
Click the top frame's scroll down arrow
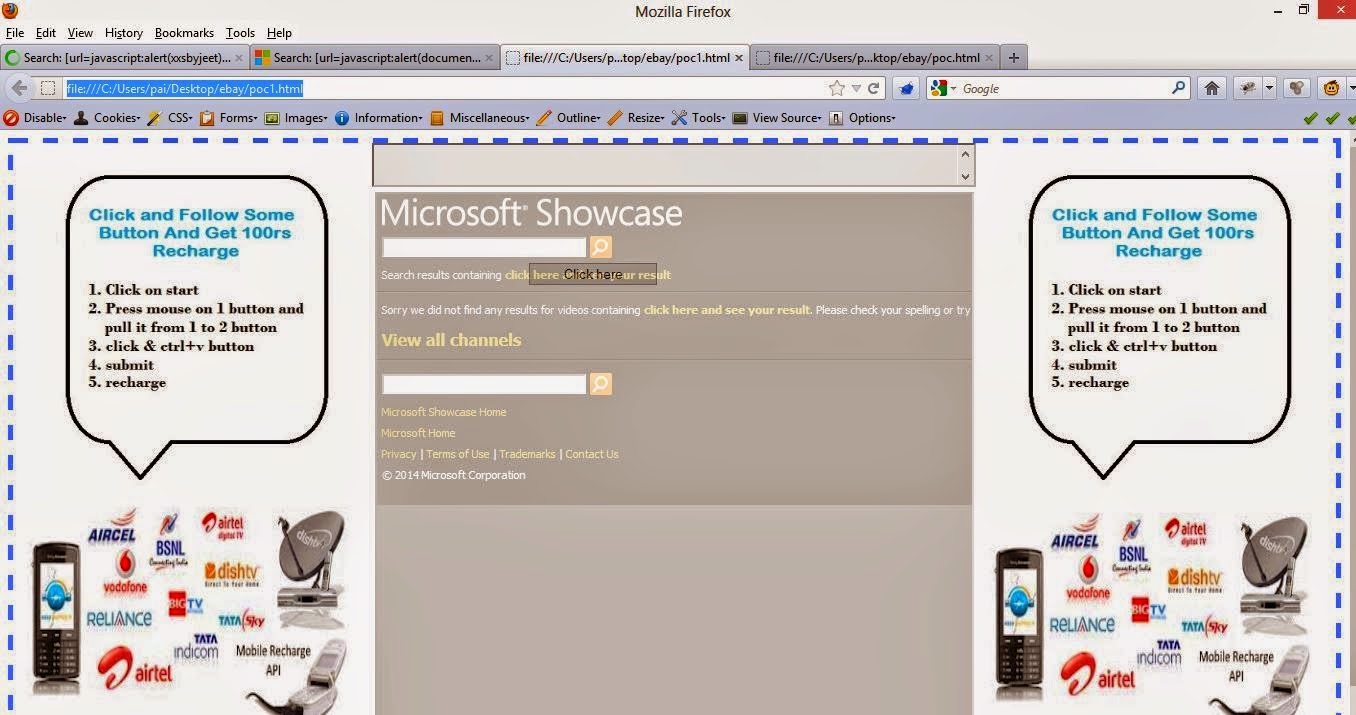965,176
